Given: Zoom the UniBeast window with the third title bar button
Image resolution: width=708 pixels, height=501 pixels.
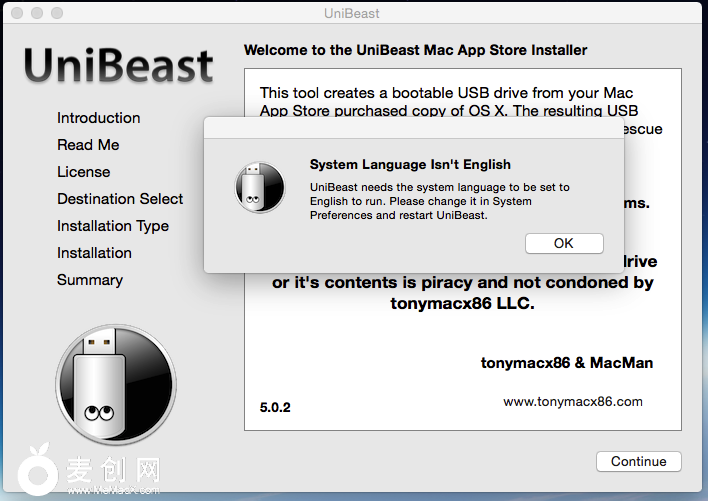Looking at the screenshot, I should [55, 14].
